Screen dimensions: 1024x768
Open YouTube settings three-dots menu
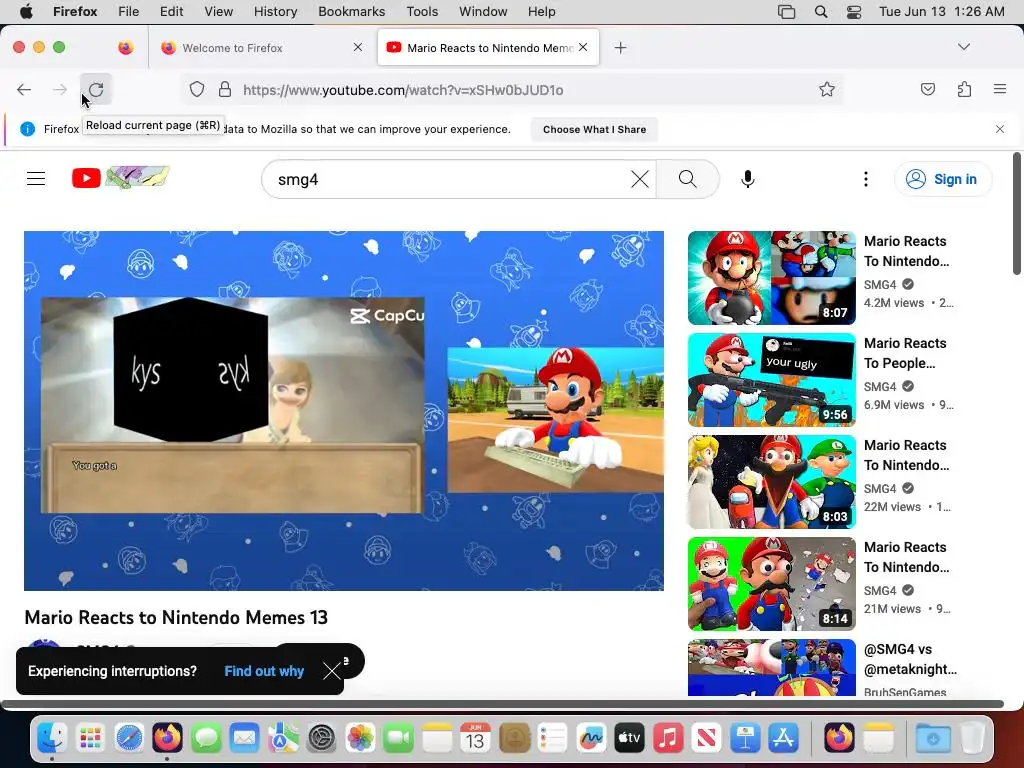point(866,179)
